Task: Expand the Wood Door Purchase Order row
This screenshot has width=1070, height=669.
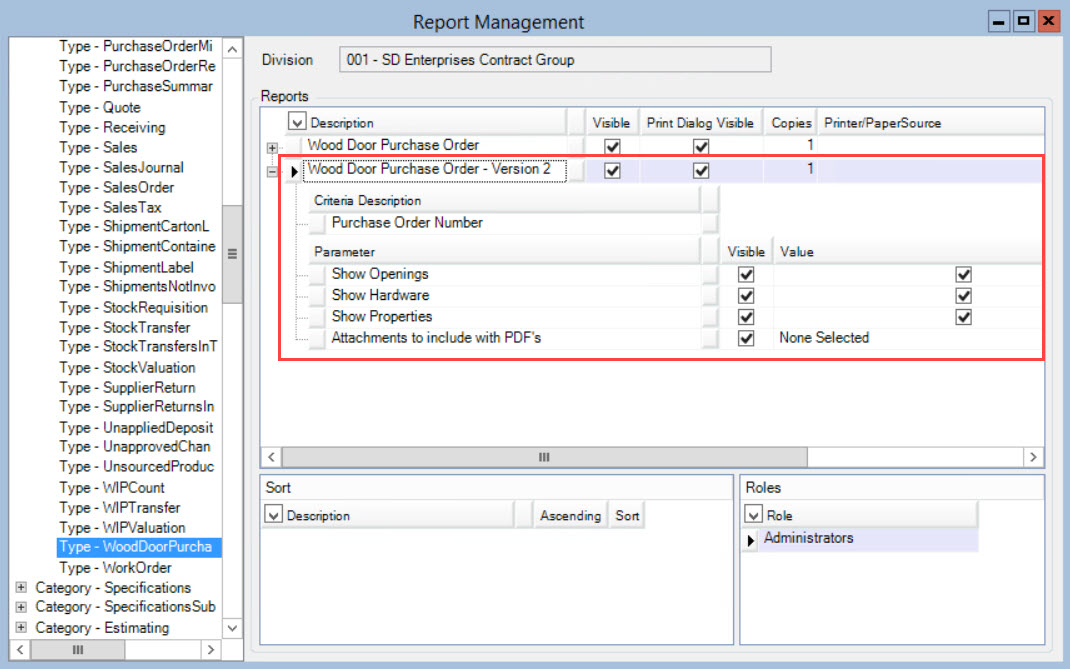Action: tap(272, 147)
